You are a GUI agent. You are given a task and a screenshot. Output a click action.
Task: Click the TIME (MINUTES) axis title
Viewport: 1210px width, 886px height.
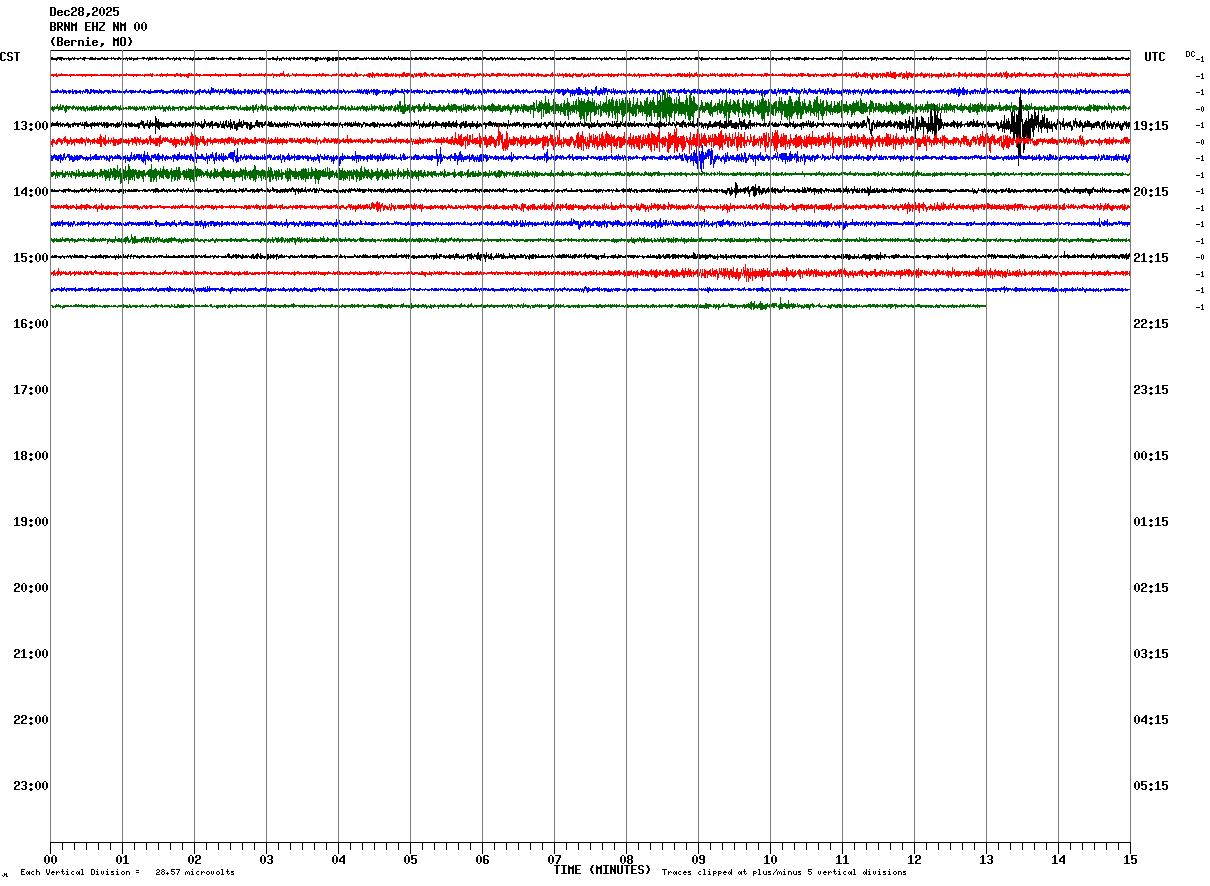coord(602,870)
